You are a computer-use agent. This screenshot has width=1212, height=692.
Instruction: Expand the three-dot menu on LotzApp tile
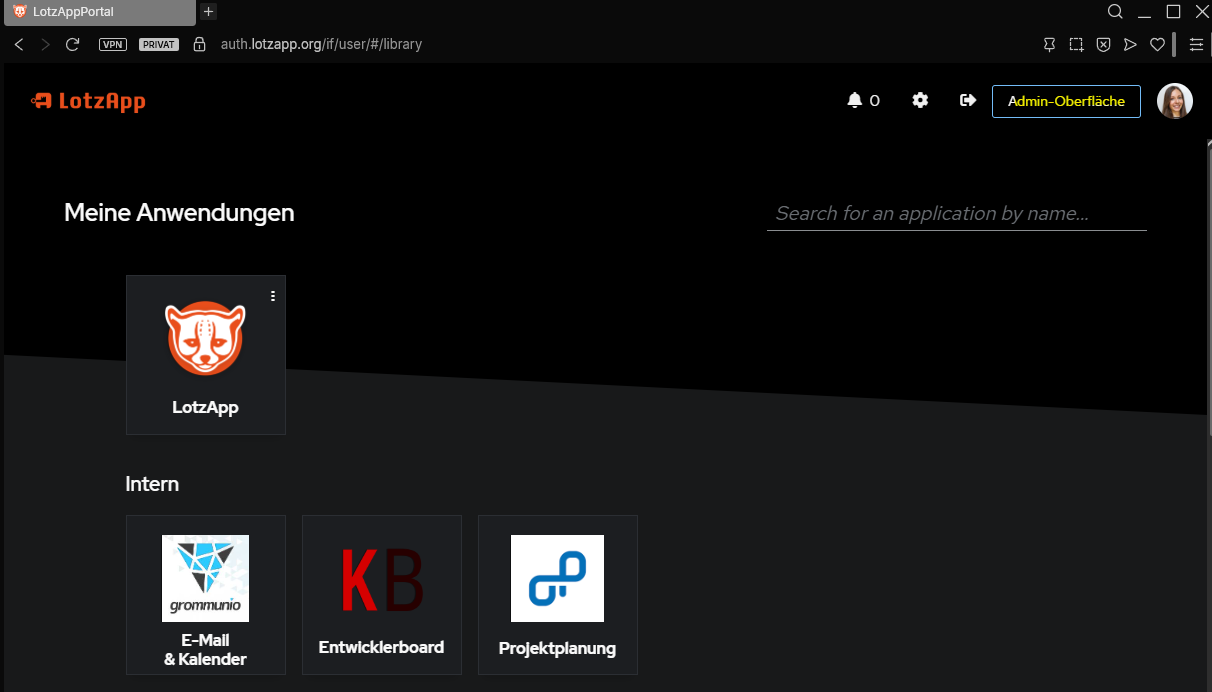[x=273, y=296]
